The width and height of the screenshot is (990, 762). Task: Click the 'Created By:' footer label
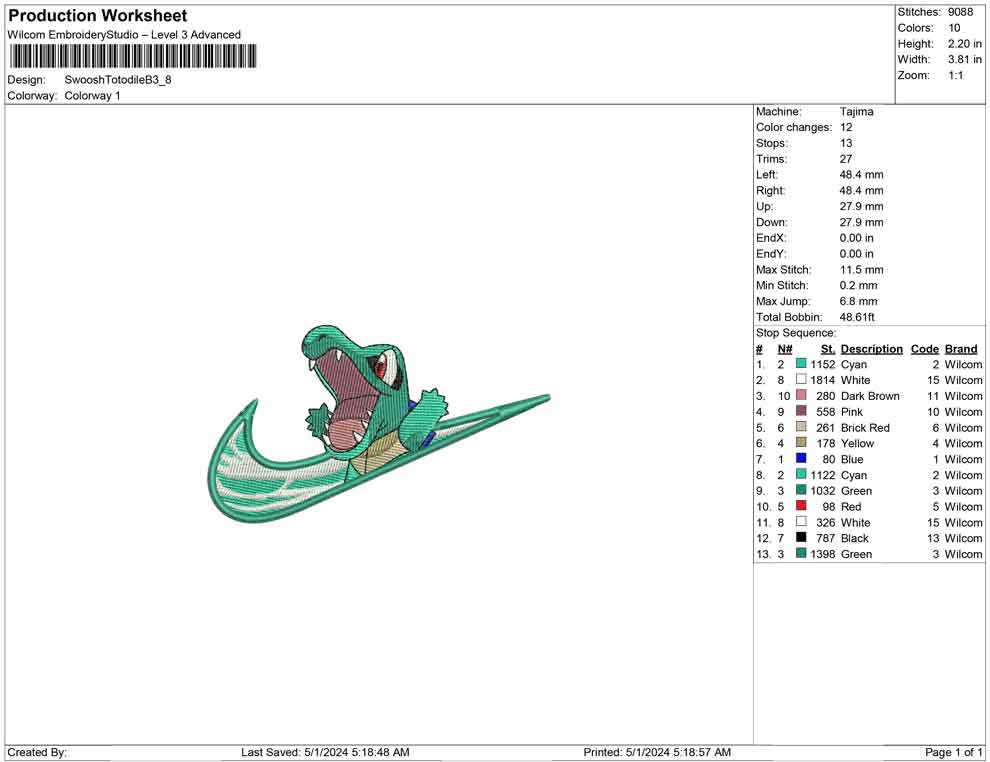click(37, 752)
